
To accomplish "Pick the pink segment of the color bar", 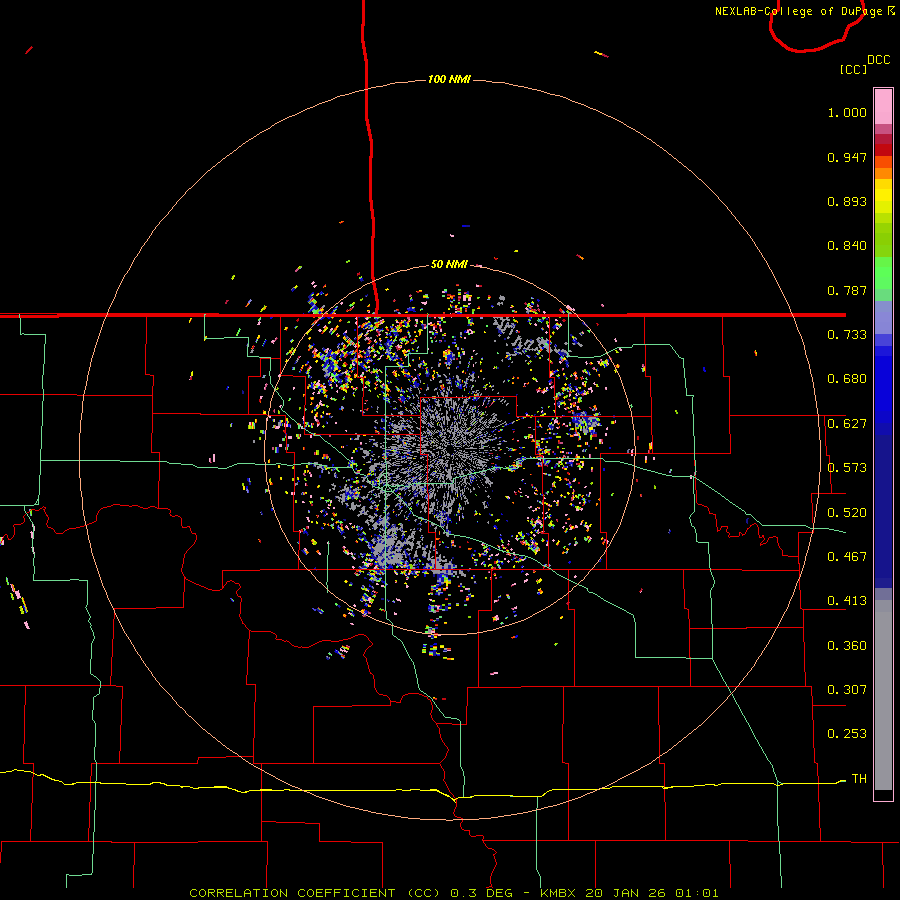I will point(883,107).
